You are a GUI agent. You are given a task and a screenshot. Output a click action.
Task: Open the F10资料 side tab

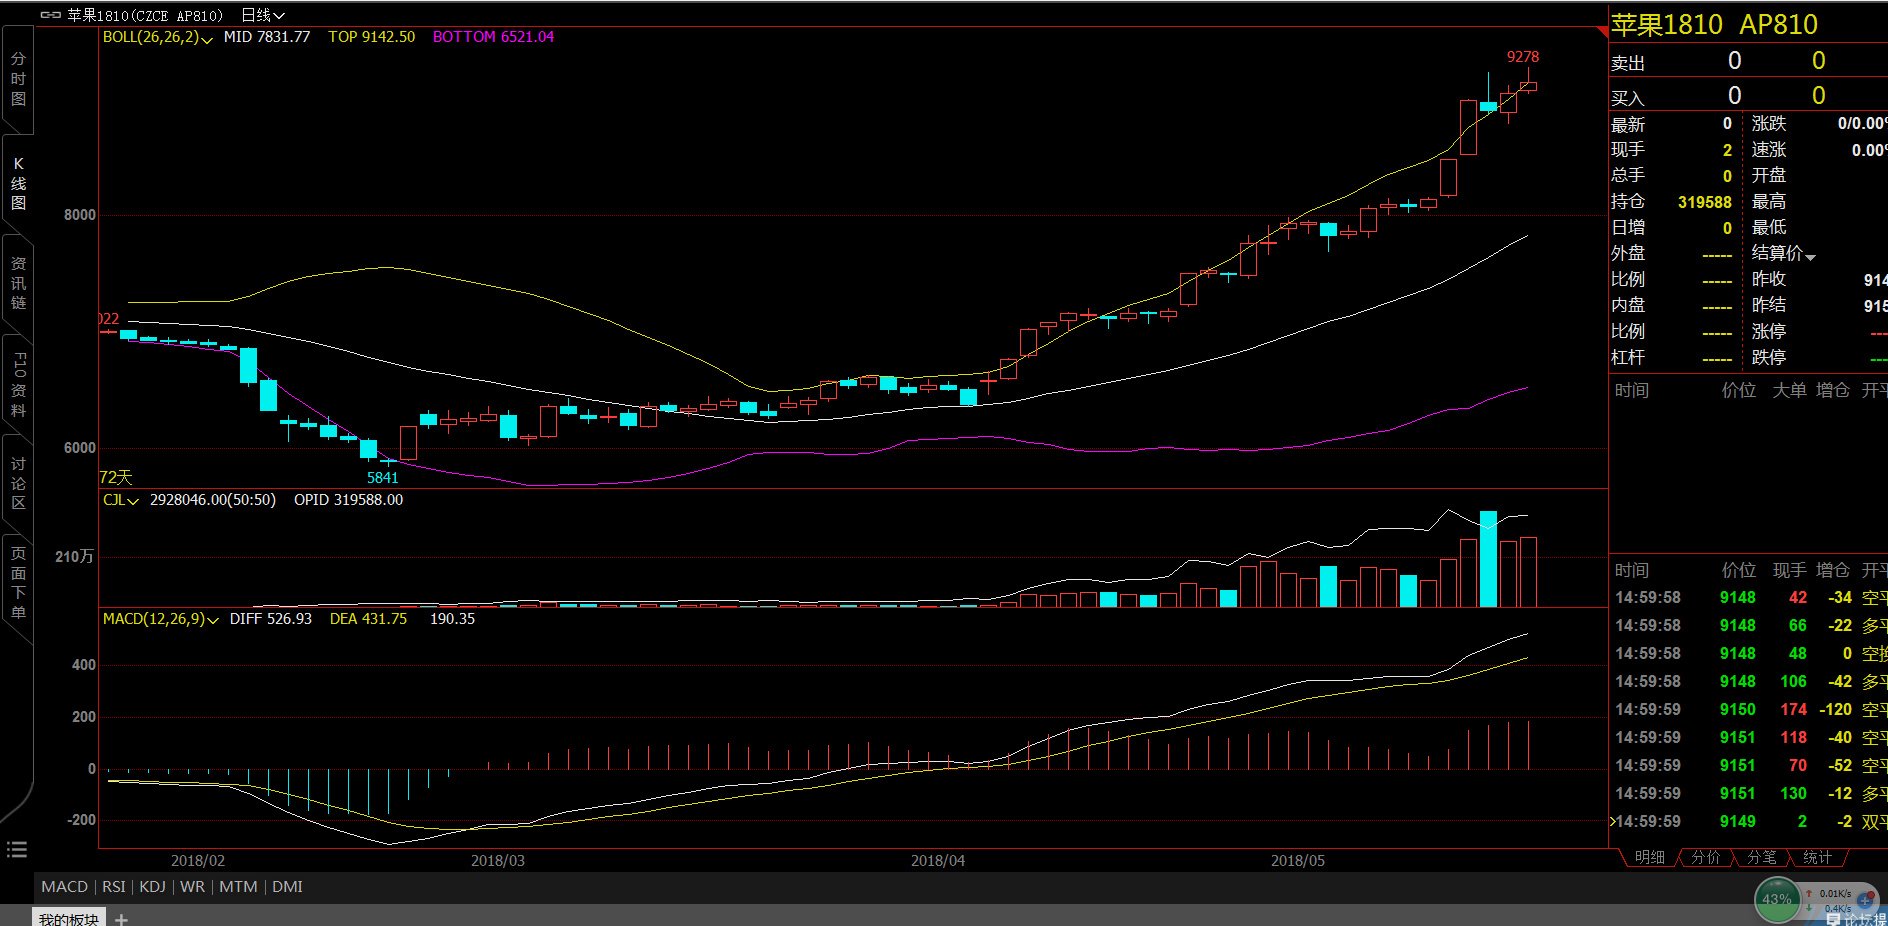(18, 384)
